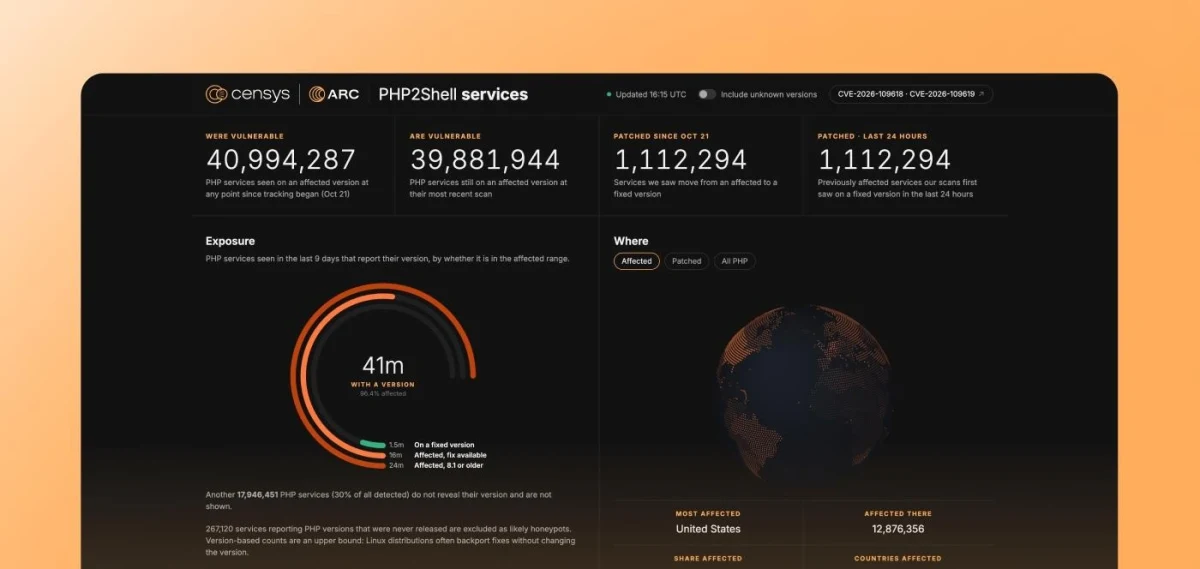Select the All PHP filter pill
The image size is (1200, 569).
click(734, 261)
